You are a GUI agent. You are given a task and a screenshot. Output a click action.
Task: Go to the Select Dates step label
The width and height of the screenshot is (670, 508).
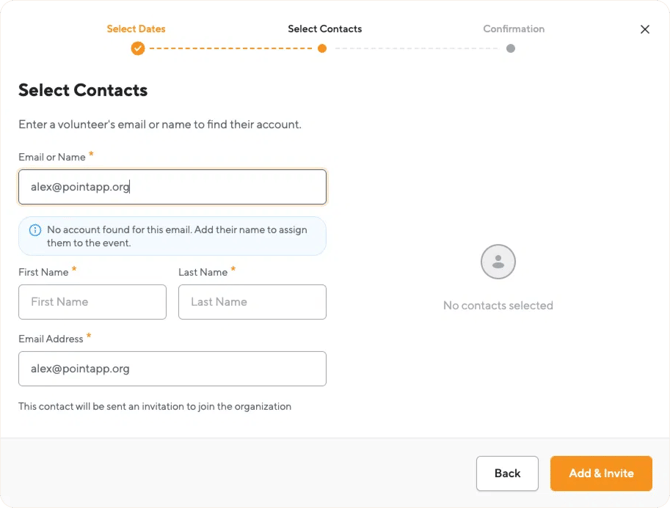tap(136, 29)
